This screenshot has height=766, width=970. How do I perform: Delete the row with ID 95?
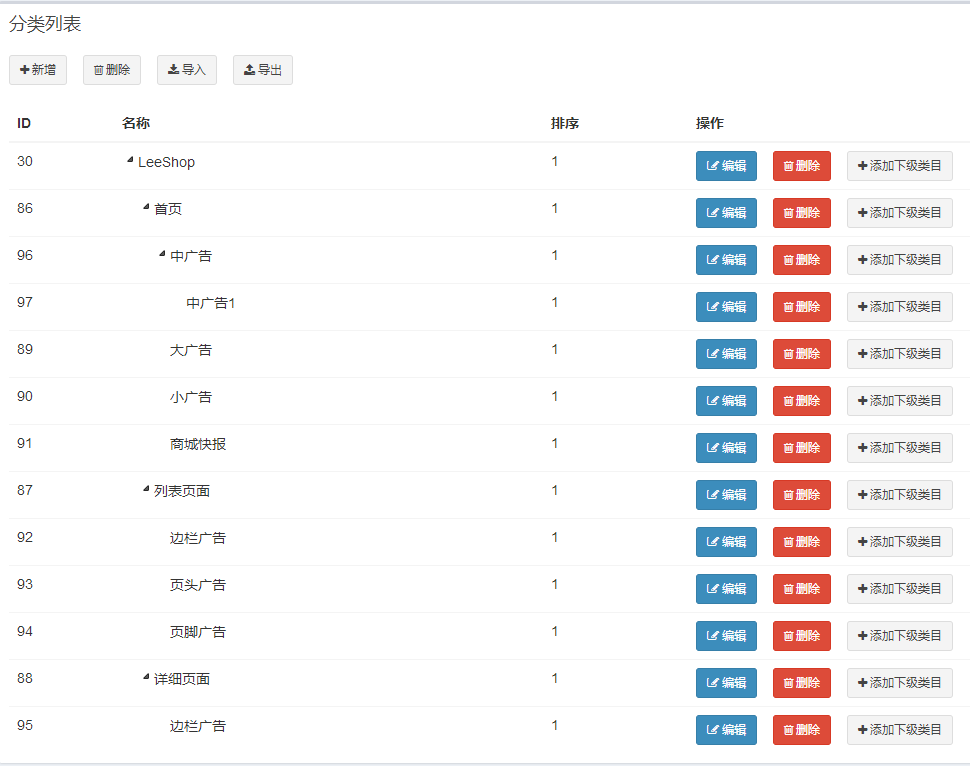point(802,730)
